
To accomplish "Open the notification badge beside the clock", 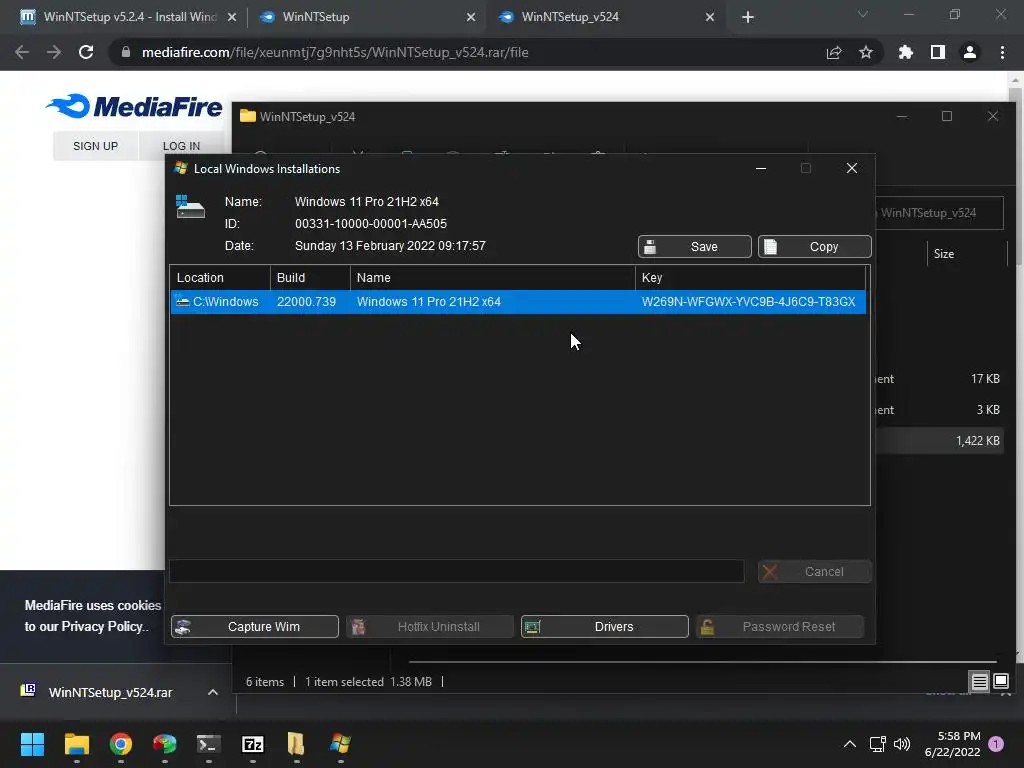I will (996, 744).
